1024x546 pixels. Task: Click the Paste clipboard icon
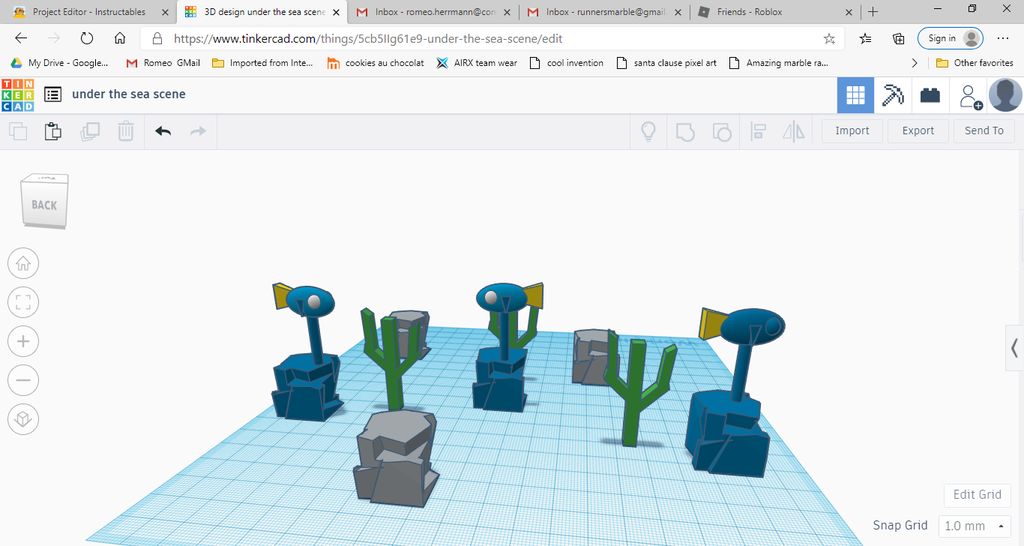(x=53, y=131)
